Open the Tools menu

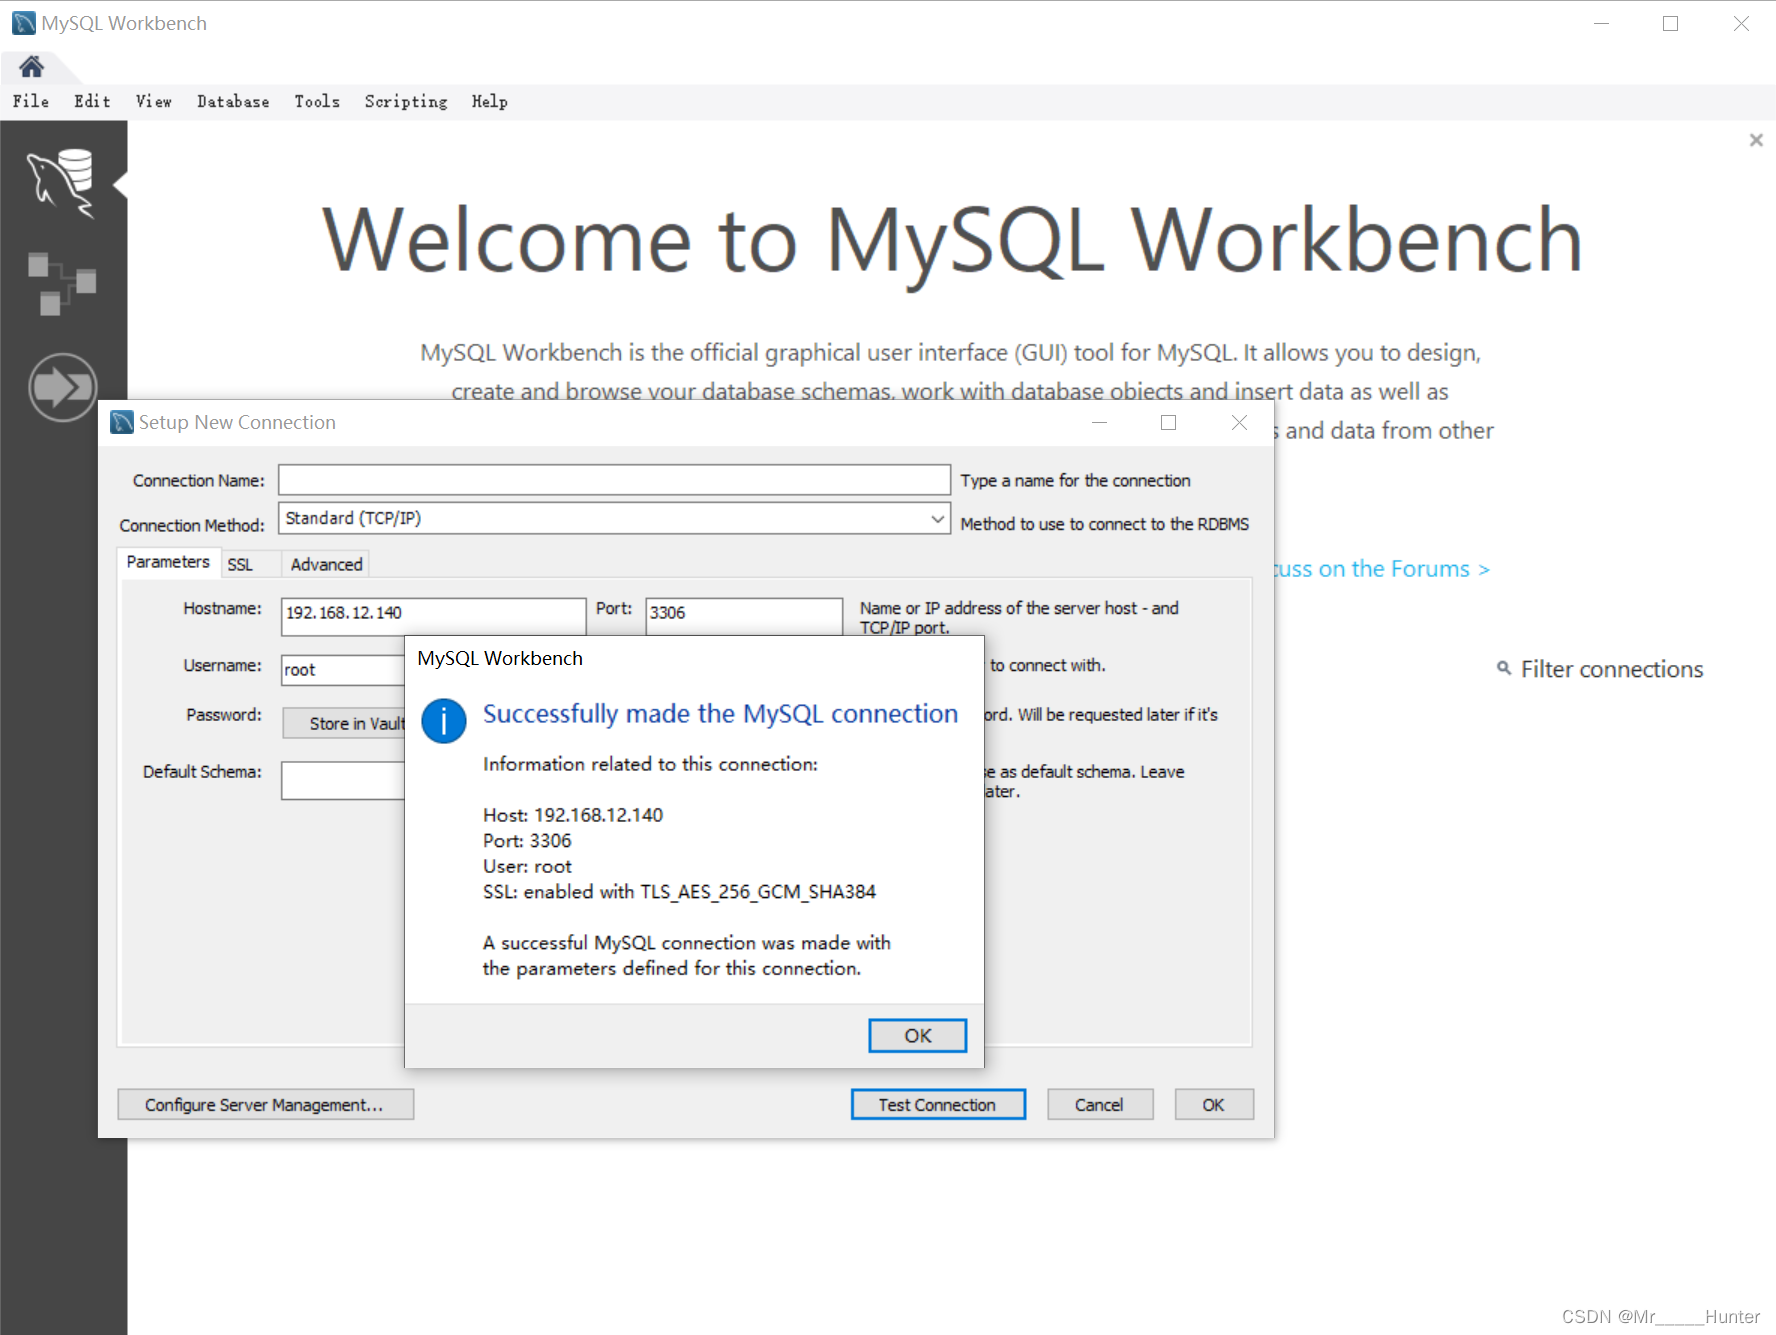click(317, 101)
